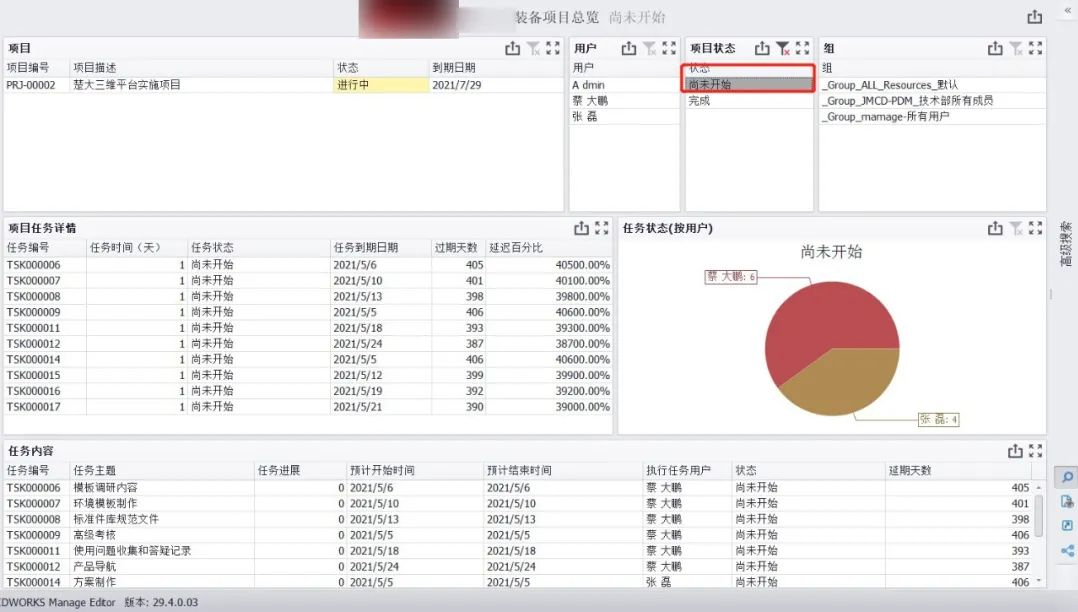Filter by user 蔡 大鹏 in the 用户 list
This screenshot has height=612, width=1078.
[624, 100]
